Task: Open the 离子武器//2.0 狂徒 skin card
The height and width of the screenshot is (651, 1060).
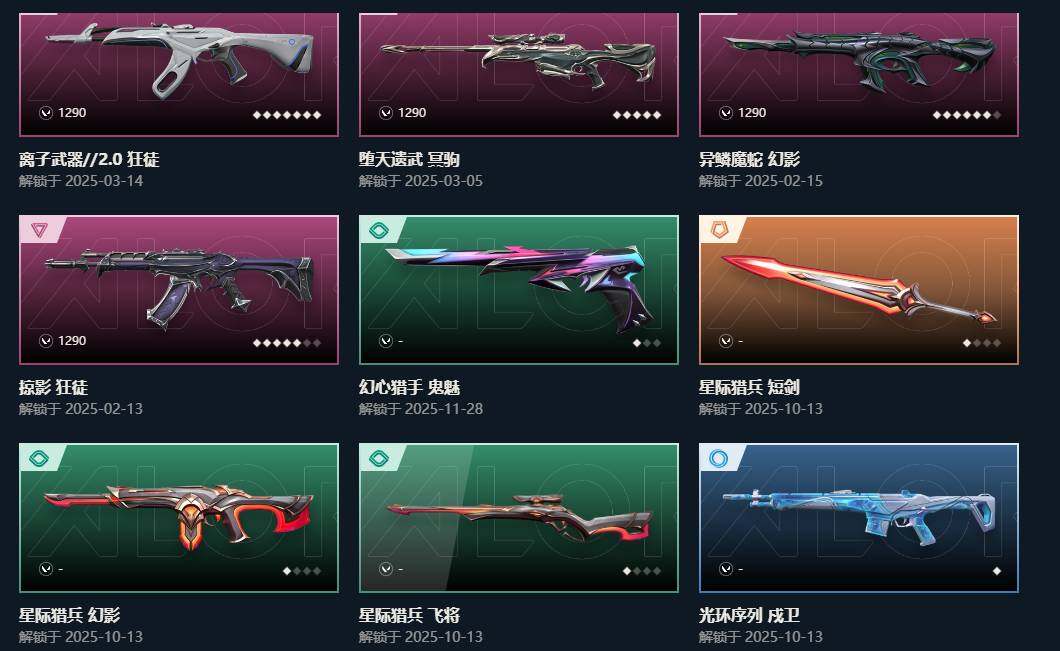Action: pyautogui.click(x=179, y=74)
